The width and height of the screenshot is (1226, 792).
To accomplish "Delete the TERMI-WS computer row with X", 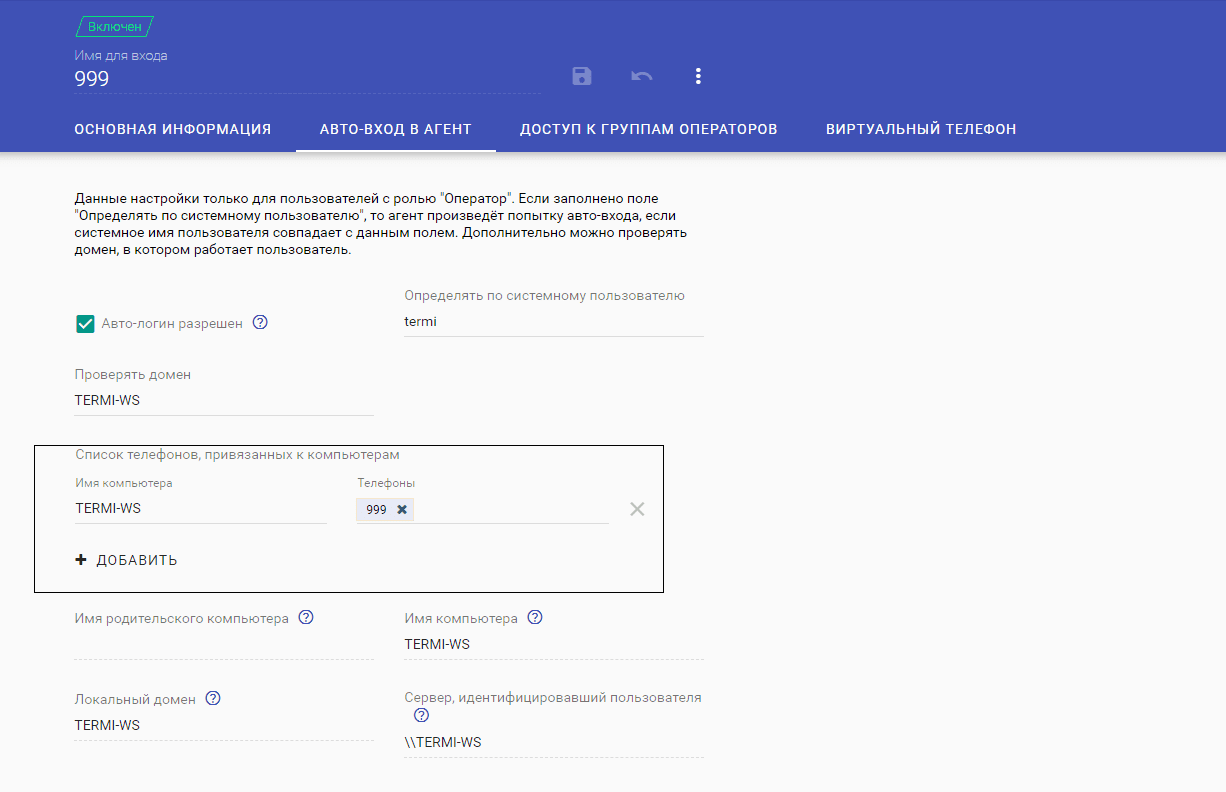I will [637, 509].
